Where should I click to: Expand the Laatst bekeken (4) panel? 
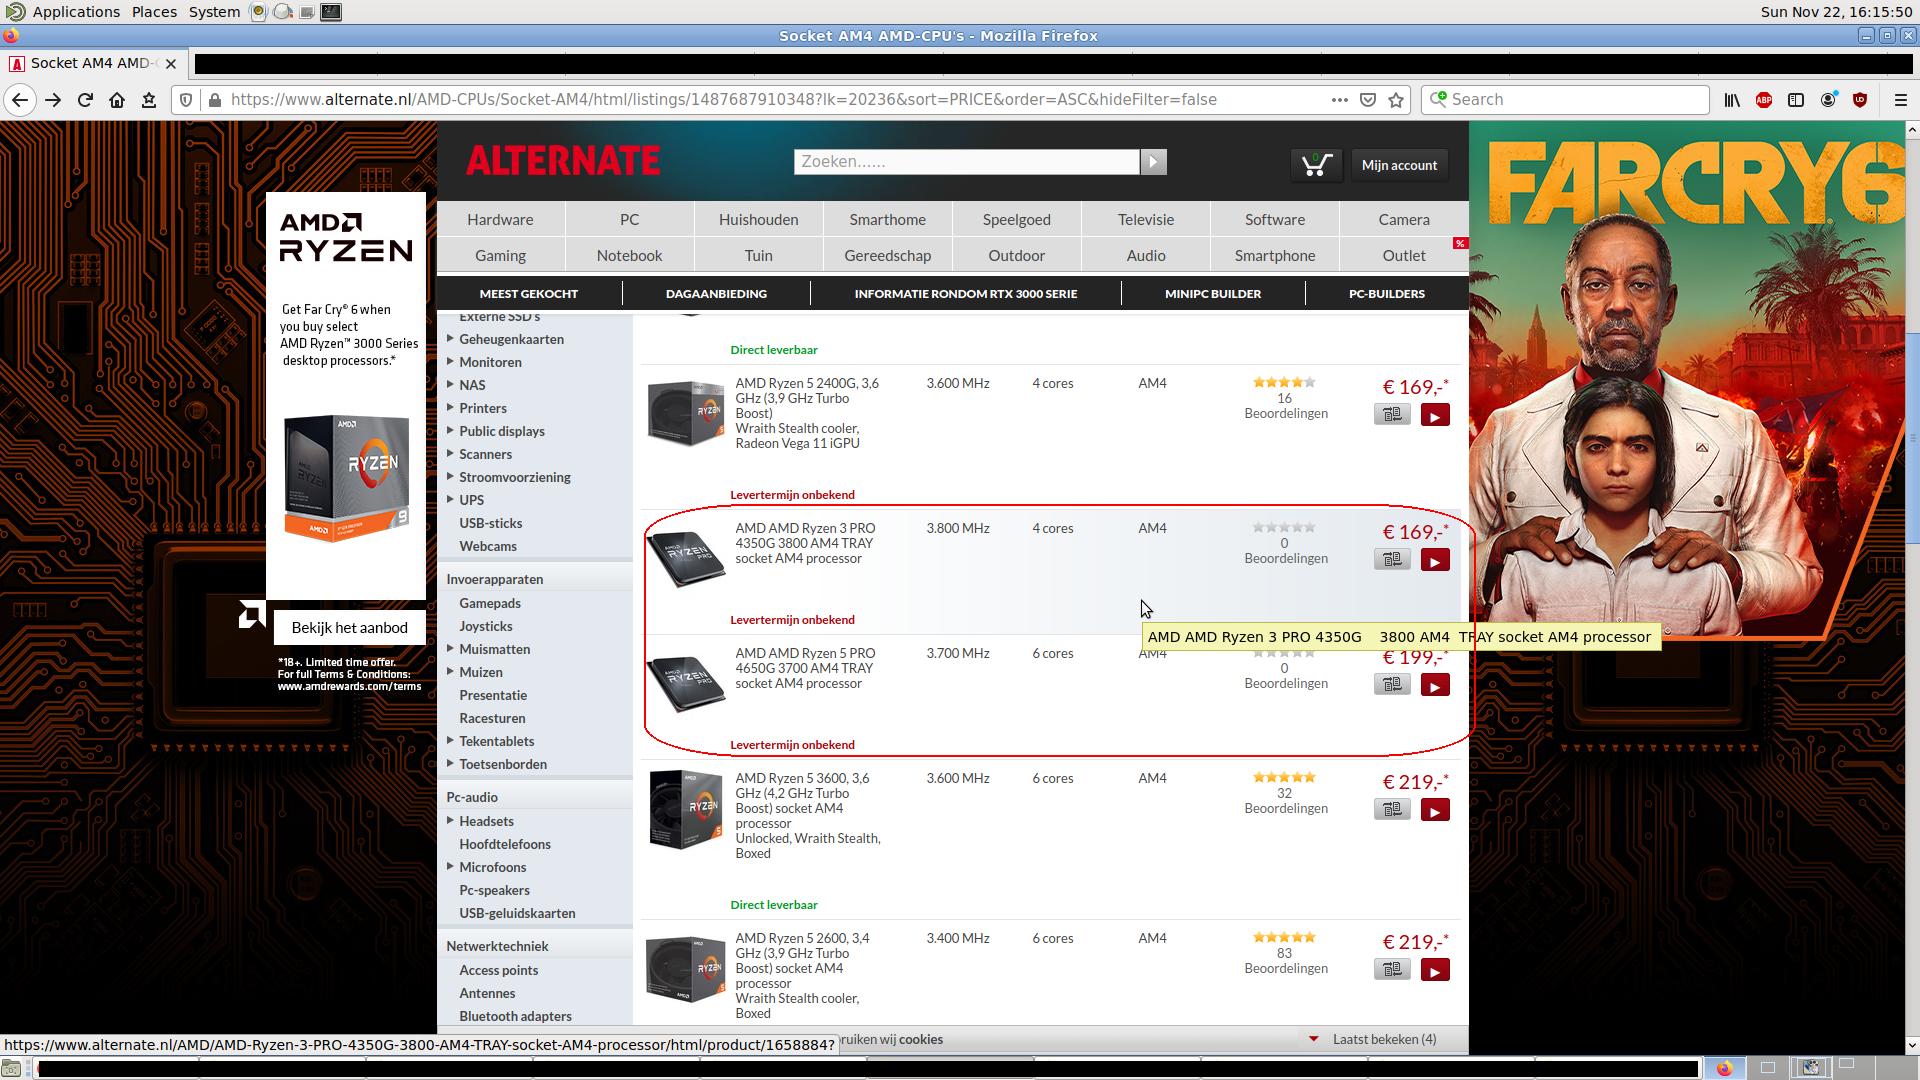pos(1373,1039)
